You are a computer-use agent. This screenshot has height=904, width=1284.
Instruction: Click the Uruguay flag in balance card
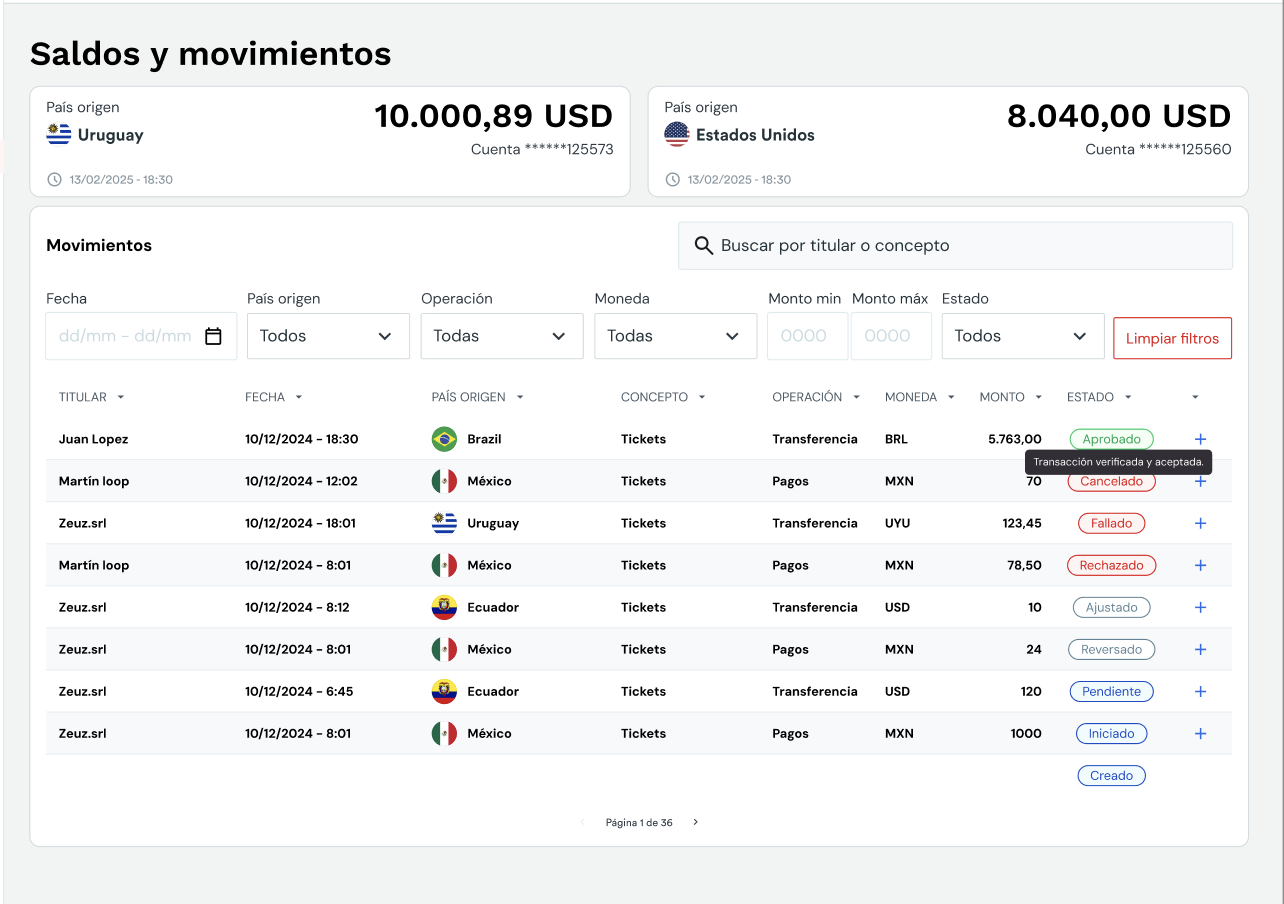(59, 134)
